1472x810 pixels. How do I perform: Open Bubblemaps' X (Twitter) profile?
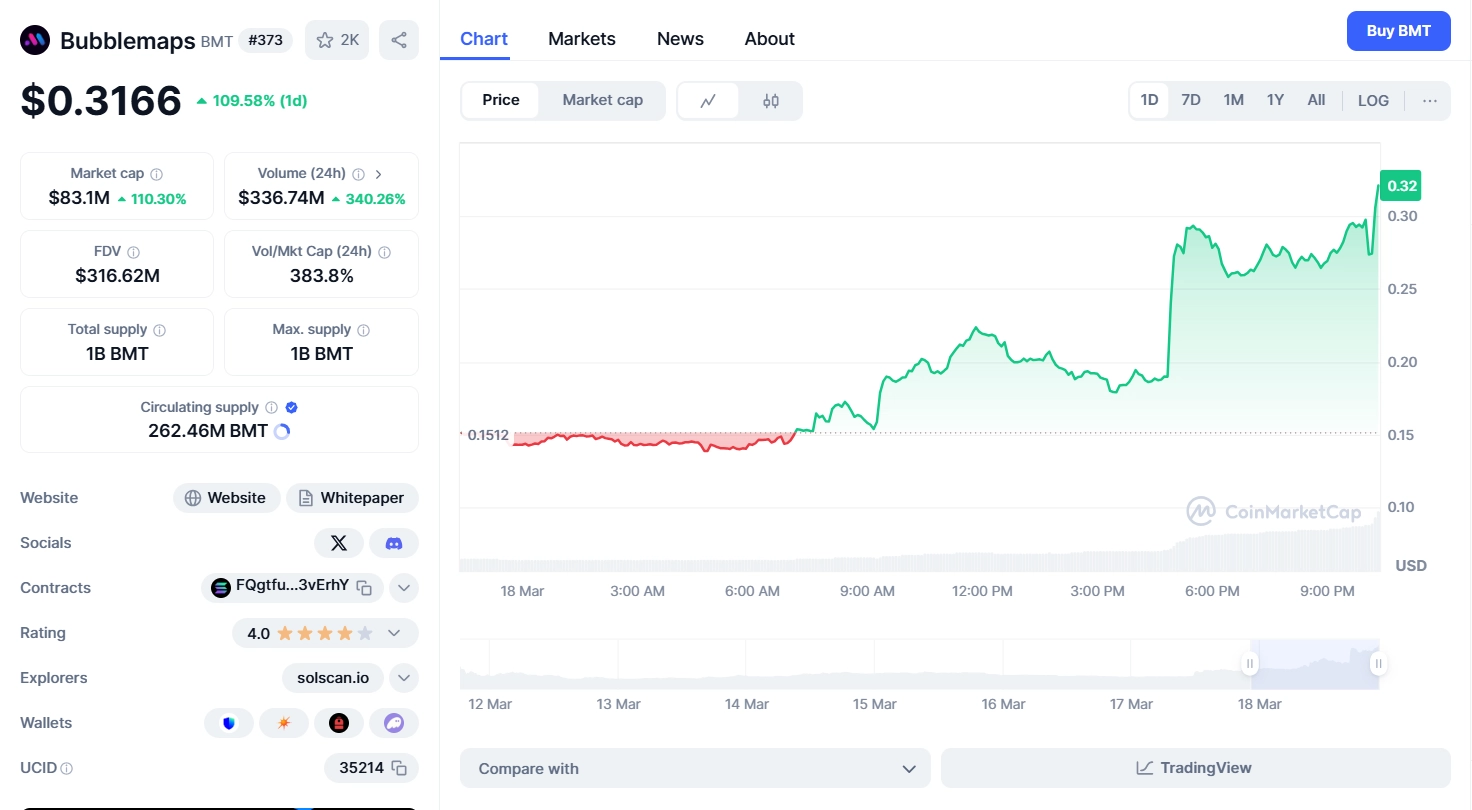click(338, 542)
